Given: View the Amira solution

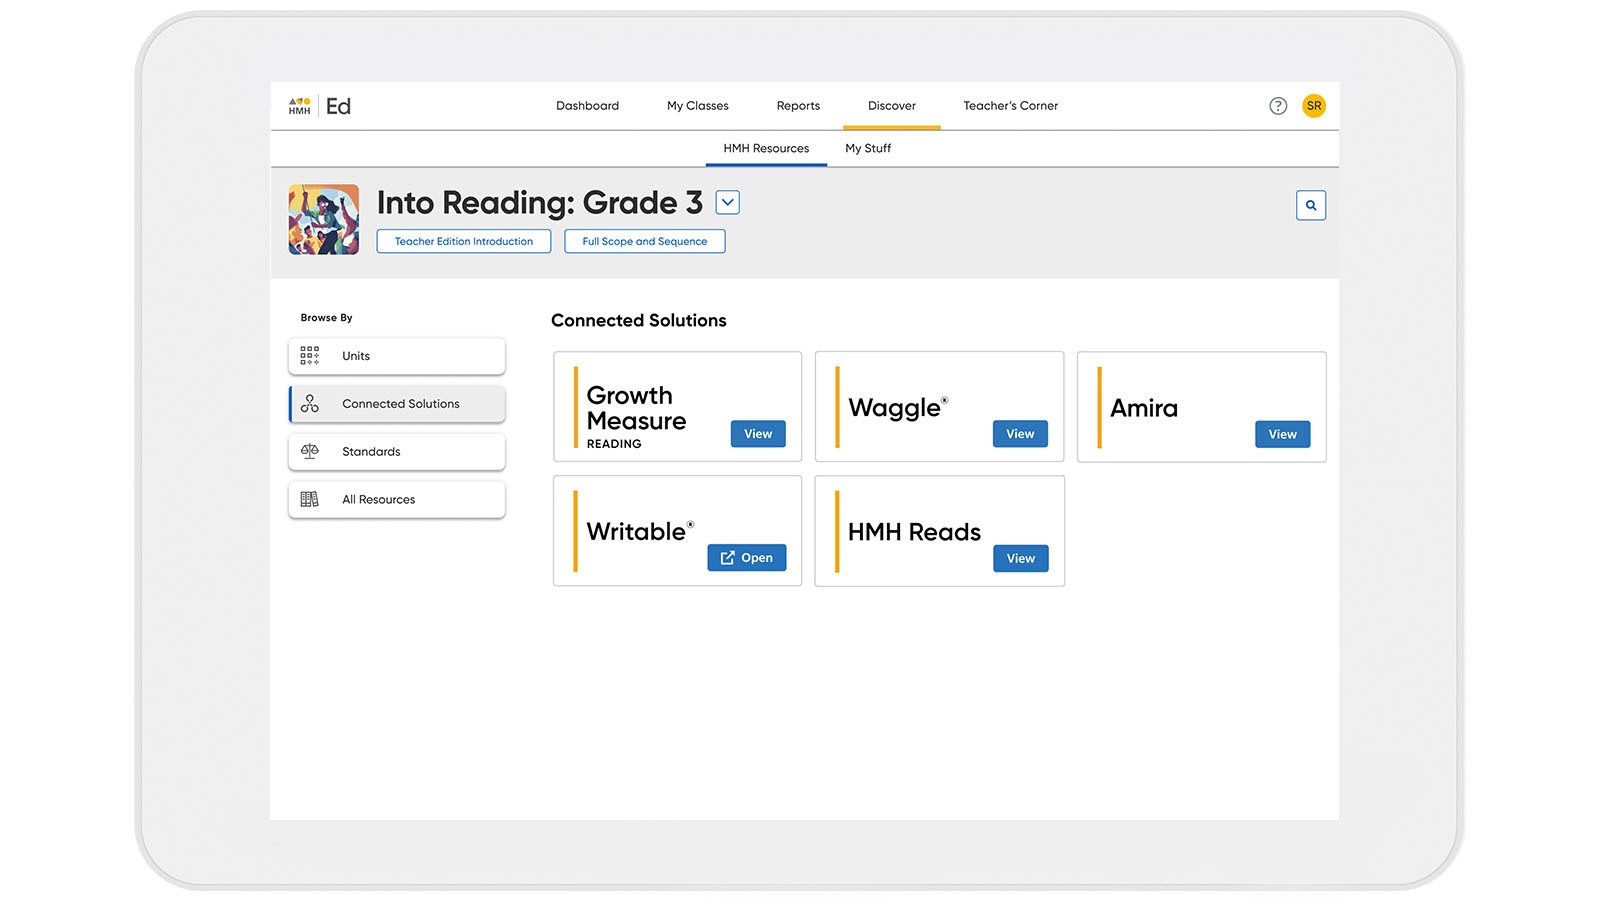Looking at the screenshot, I should tap(1283, 434).
